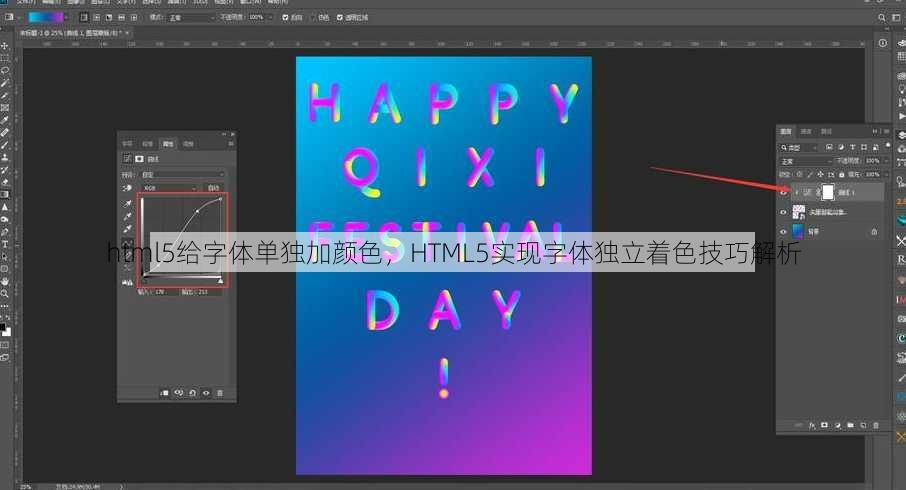
Task: Toggle the Transparency checkbox in the options bar
Action: click(x=340, y=18)
